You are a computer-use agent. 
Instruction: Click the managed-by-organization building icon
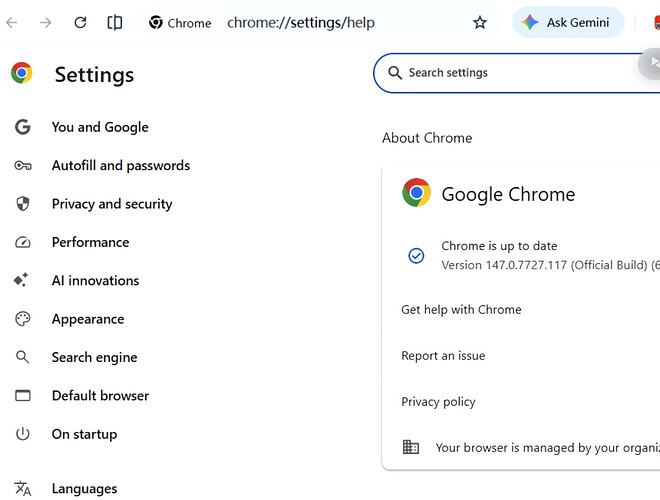[410, 447]
